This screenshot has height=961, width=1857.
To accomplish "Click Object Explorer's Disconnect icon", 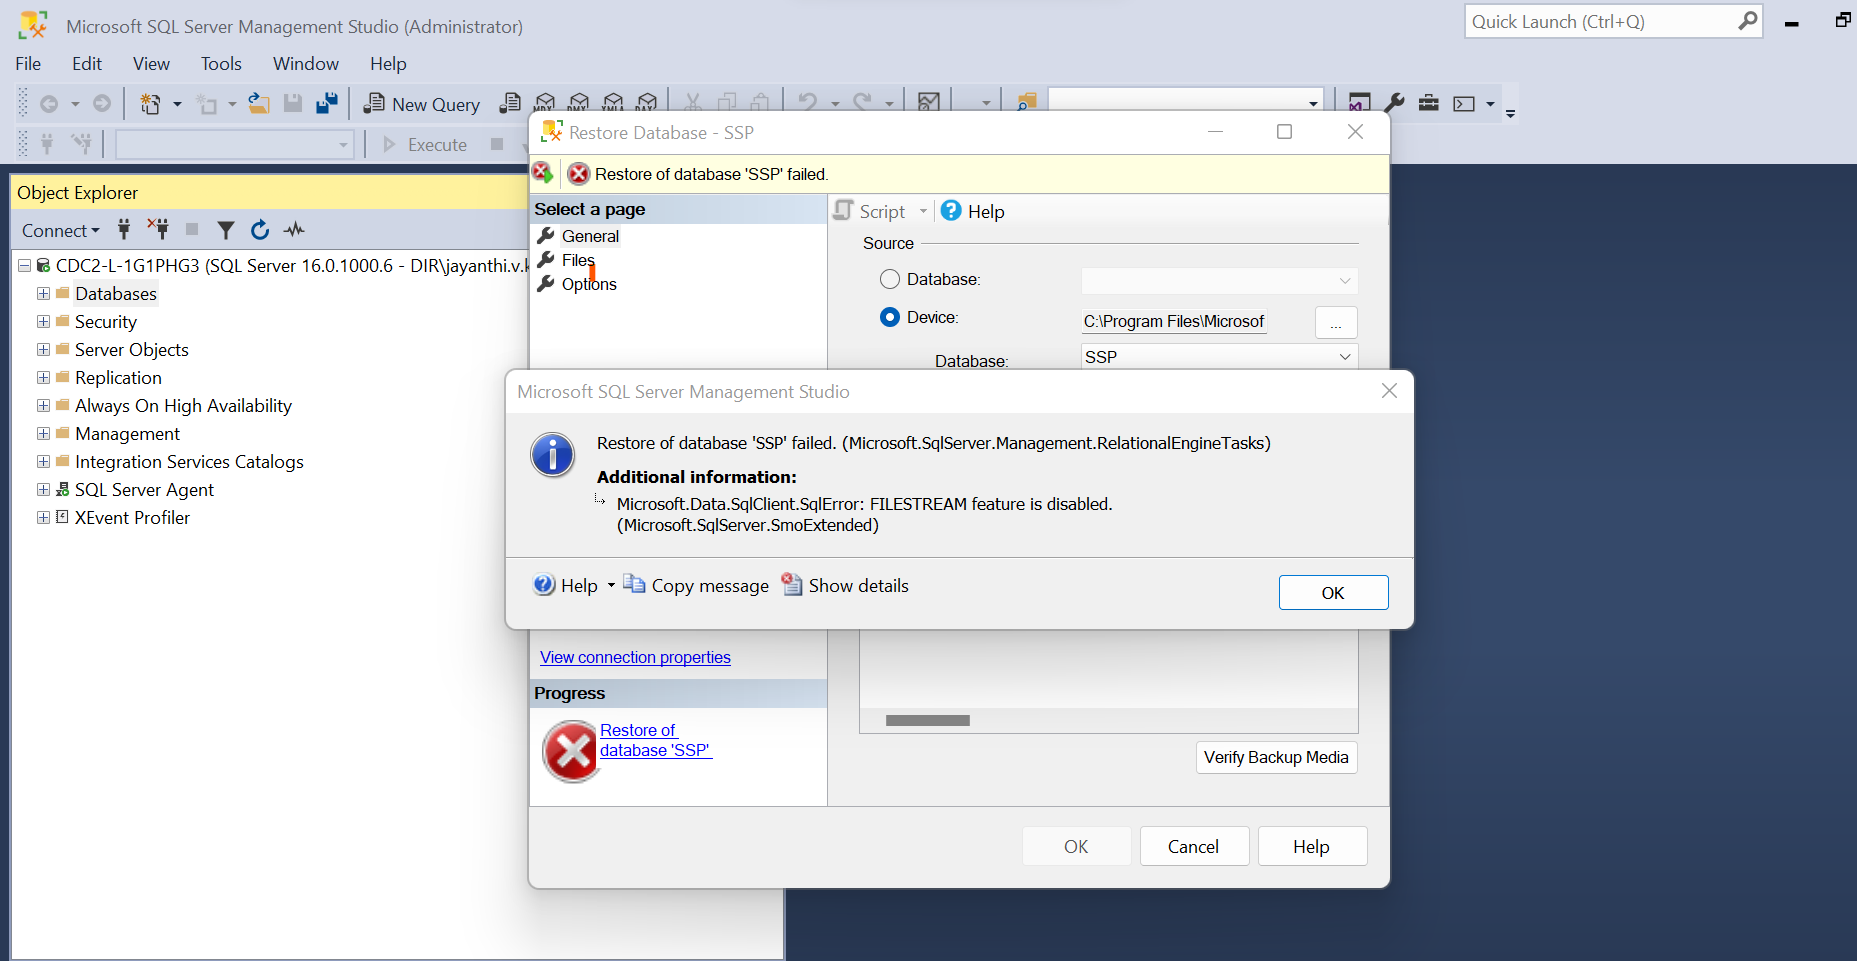I will 158,230.
